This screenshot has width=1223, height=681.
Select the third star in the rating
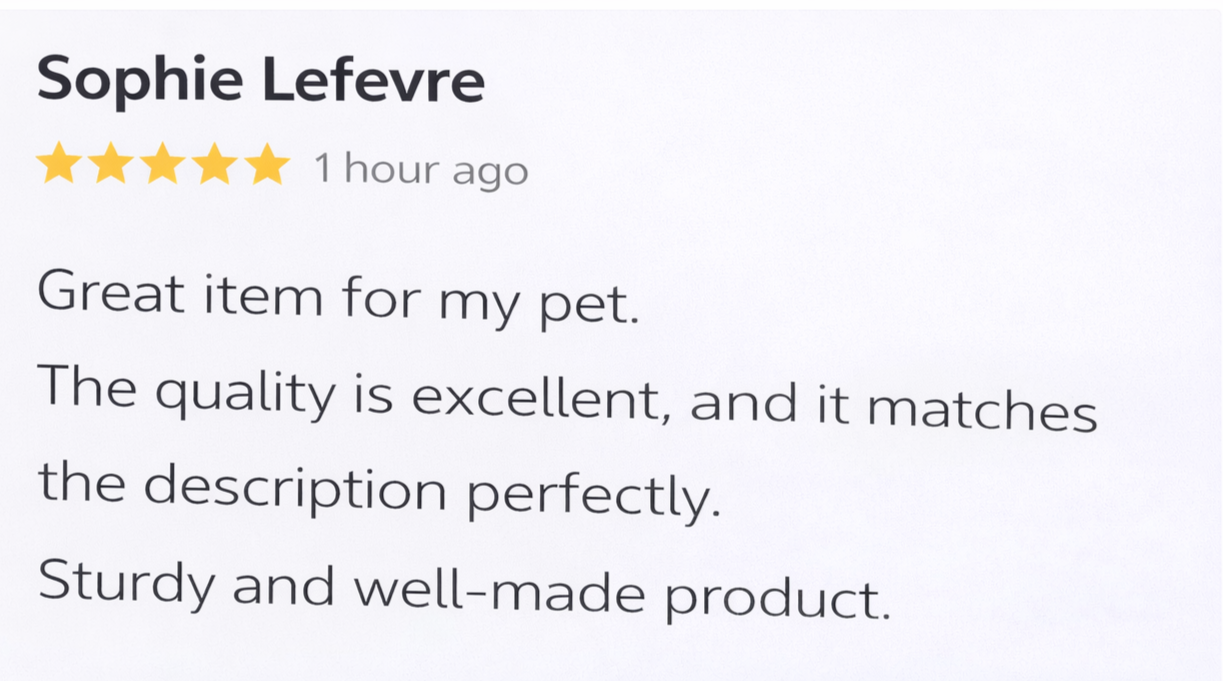point(163,164)
